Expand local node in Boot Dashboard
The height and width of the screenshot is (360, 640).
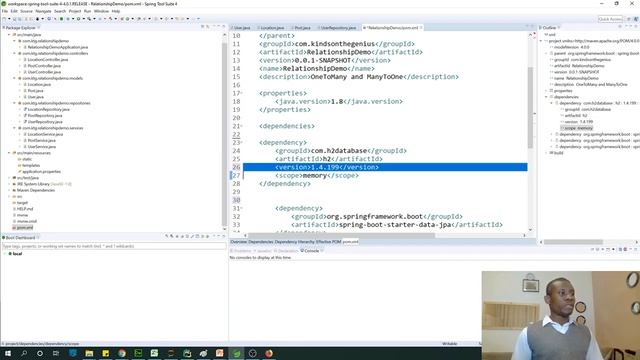pos(5,254)
